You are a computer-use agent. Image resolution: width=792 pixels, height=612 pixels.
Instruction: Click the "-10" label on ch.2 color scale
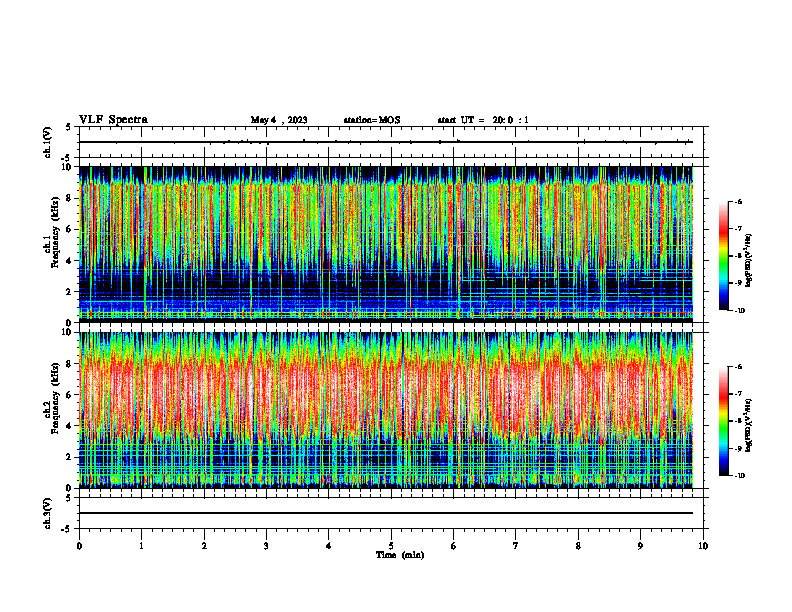click(x=739, y=476)
